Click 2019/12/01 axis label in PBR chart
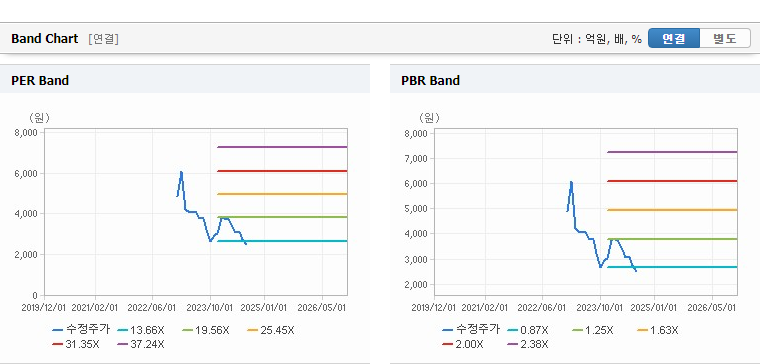 [434, 308]
